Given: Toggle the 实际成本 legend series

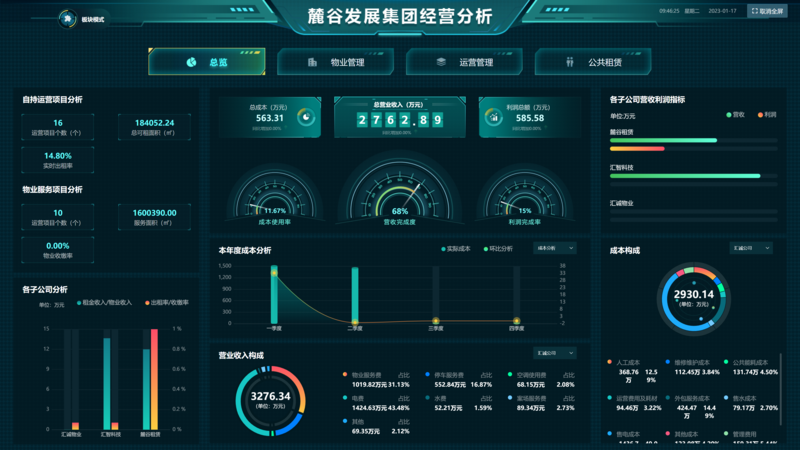Looking at the screenshot, I should point(456,249).
